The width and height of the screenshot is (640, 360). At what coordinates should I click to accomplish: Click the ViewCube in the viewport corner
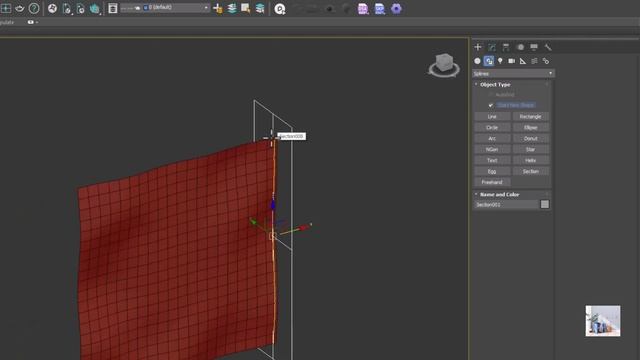coord(444,65)
